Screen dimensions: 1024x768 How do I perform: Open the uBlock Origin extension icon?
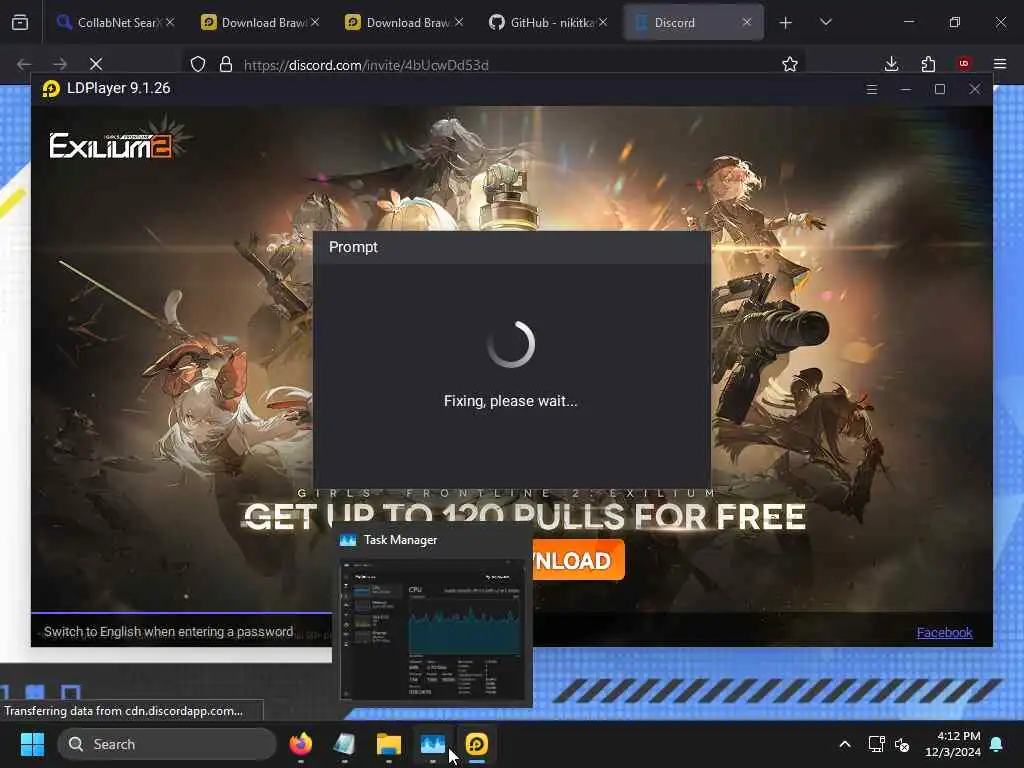click(964, 63)
